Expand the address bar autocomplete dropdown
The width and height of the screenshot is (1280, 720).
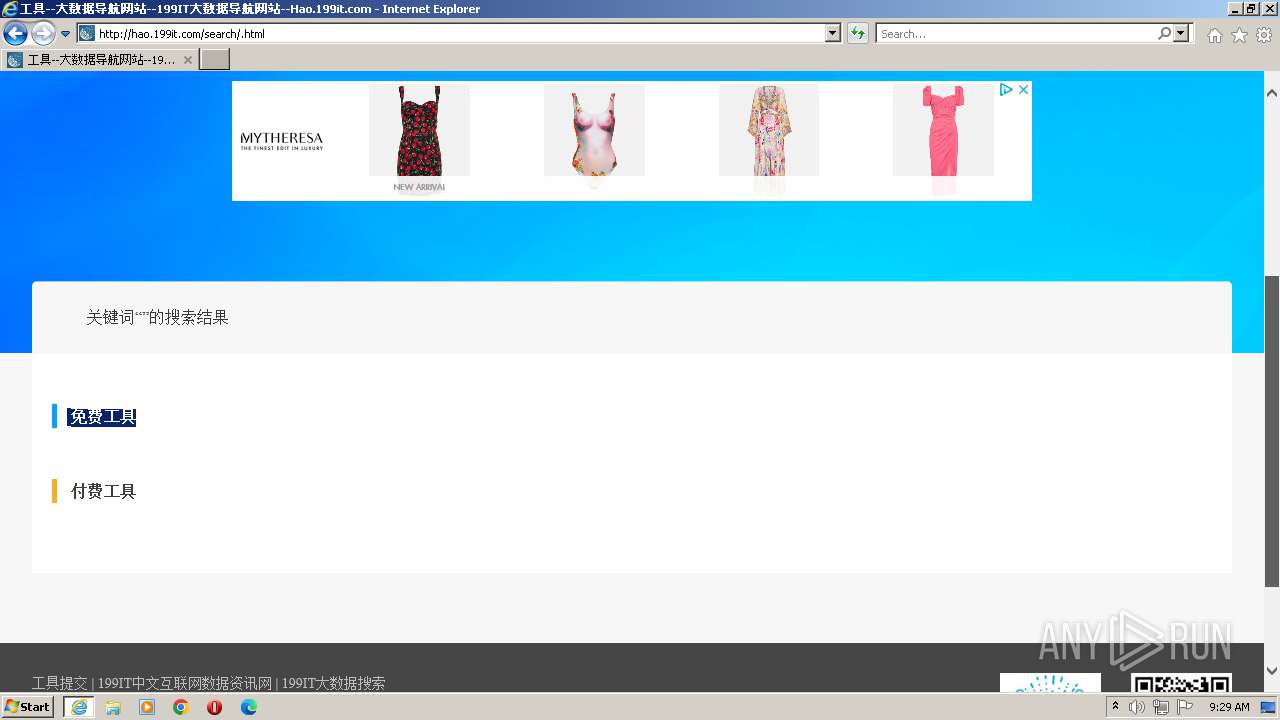click(833, 34)
